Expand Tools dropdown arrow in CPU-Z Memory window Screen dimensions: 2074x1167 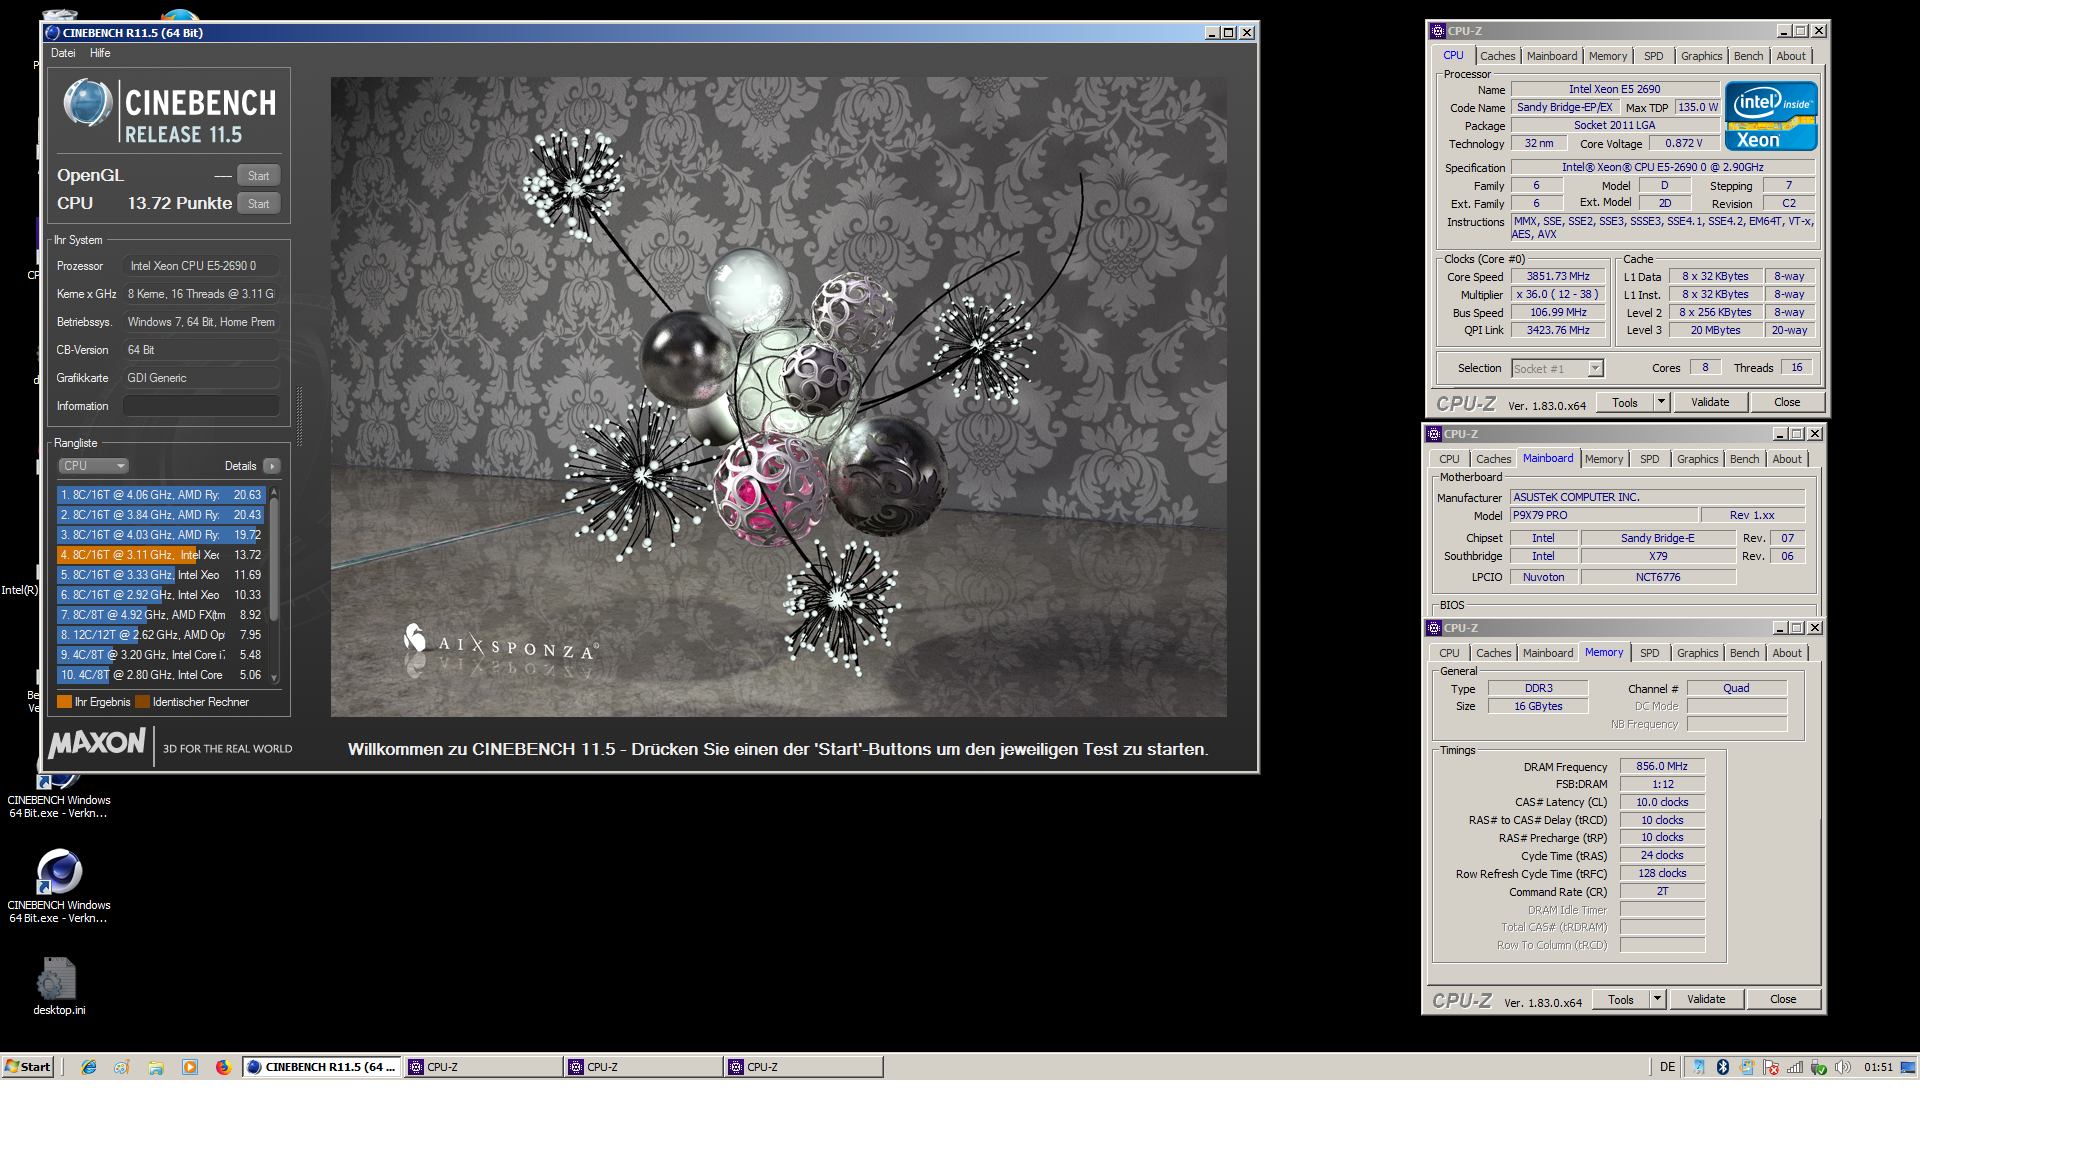[1657, 999]
